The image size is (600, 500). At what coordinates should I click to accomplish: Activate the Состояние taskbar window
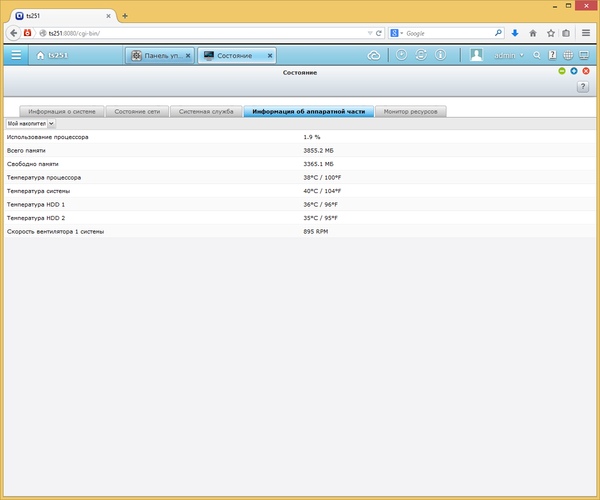point(236,56)
